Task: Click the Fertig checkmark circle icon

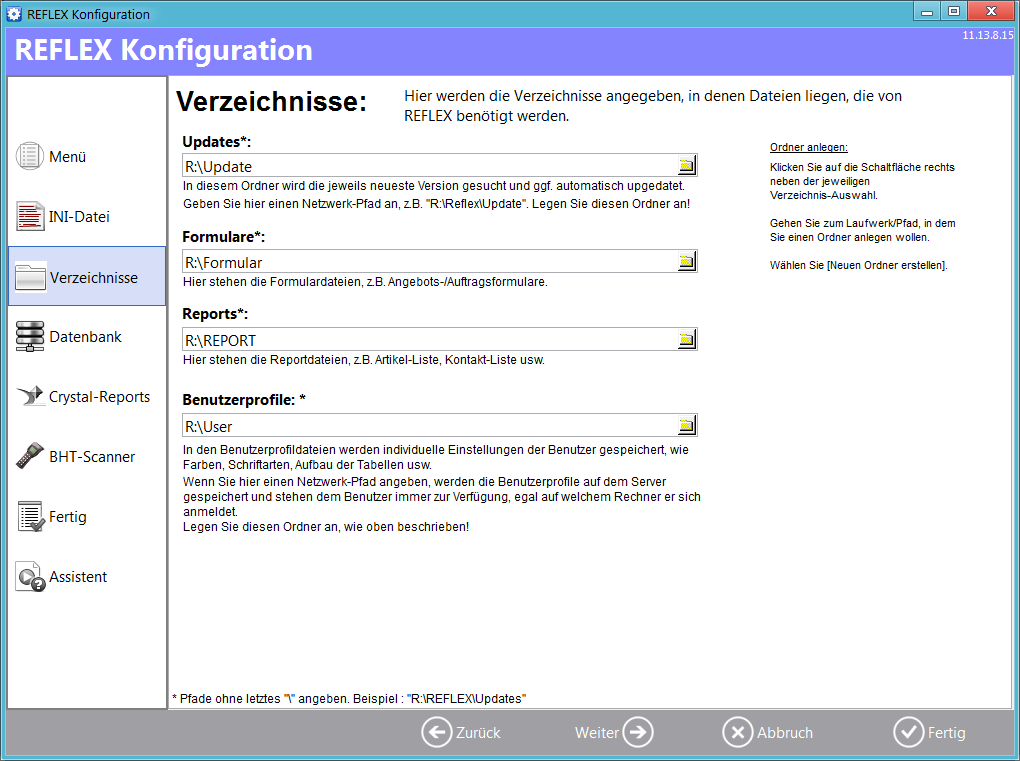Action: tap(908, 732)
